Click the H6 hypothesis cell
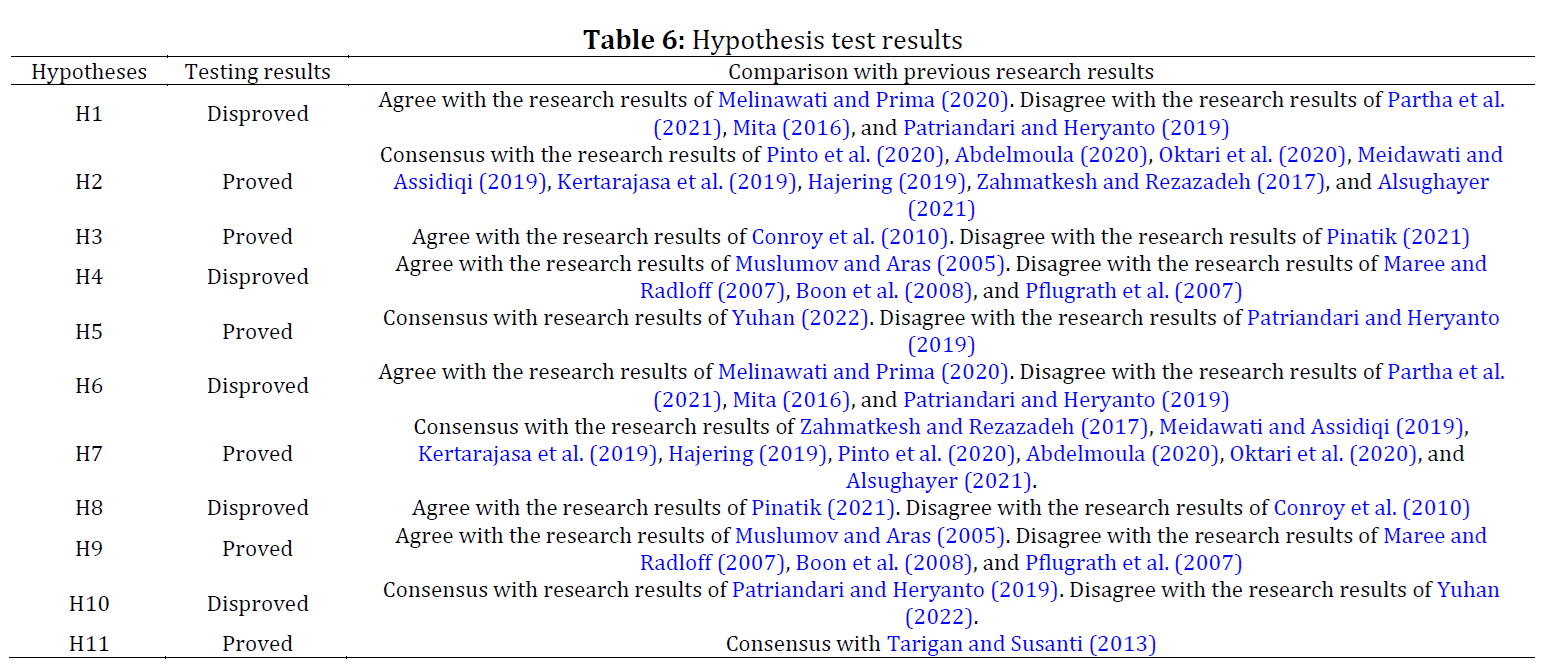1549x667 pixels. (x=89, y=386)
